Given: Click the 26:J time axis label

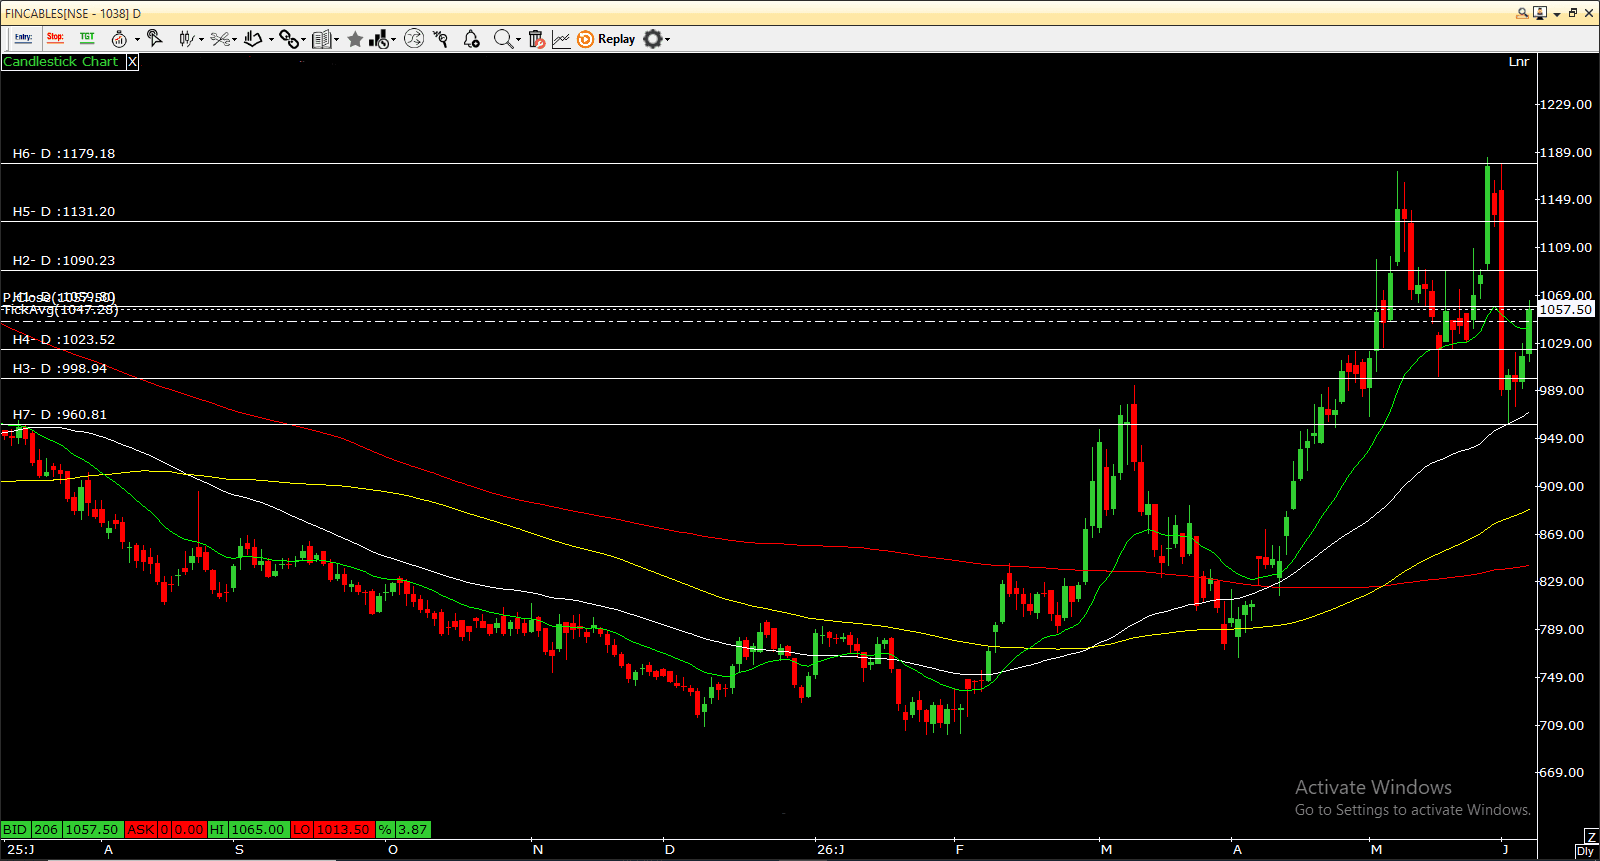Looking at the screenshot, I should tap(831, 850).
